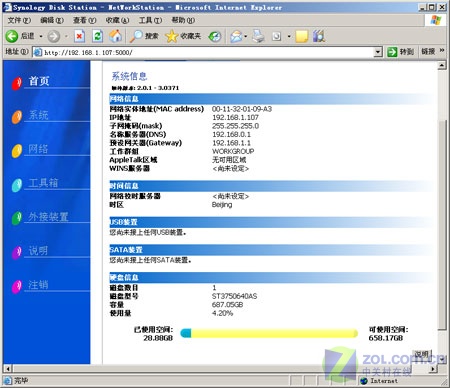Open 工具箱 section link
Image resolution: width=450 pixels, height=388 pixels.
point(43,183)
